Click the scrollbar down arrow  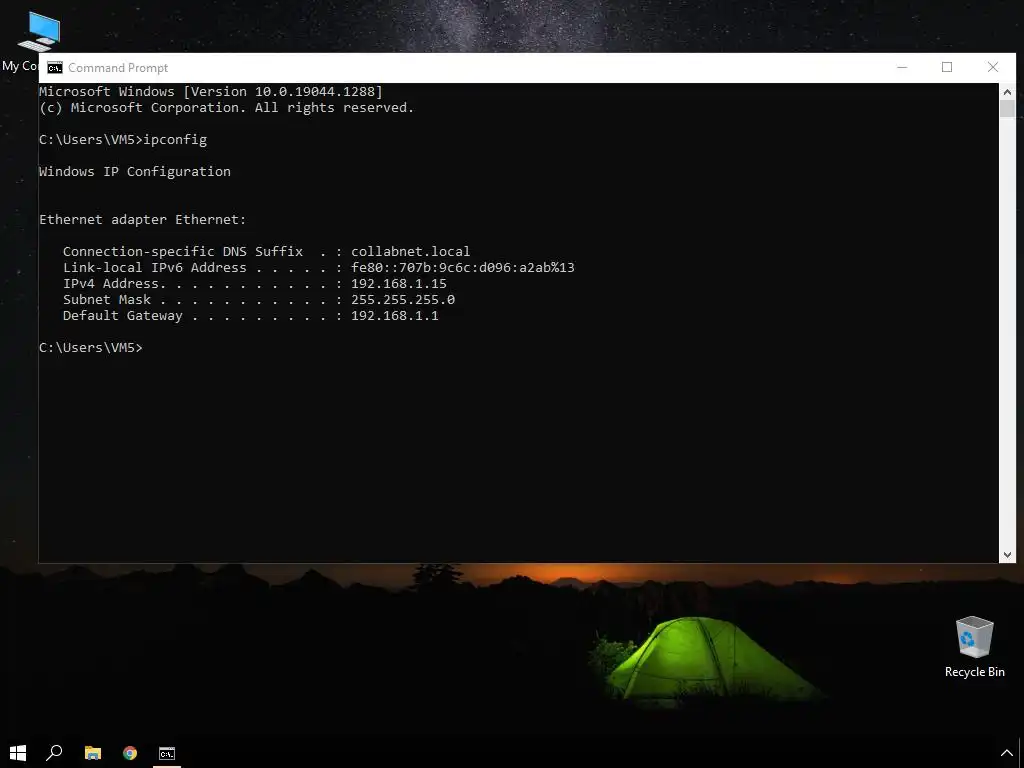(1007, 554)
